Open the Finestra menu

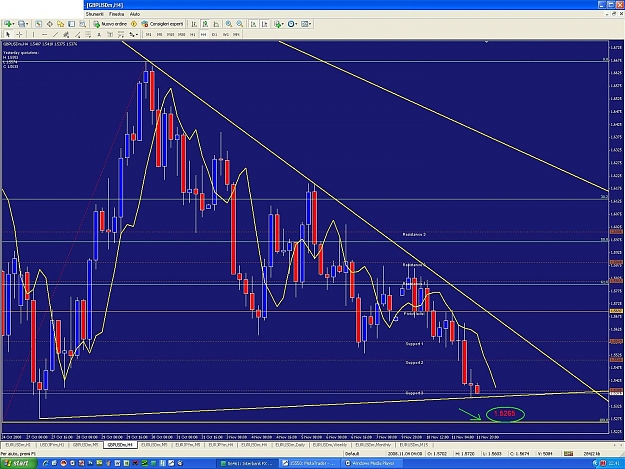point(116,14)
